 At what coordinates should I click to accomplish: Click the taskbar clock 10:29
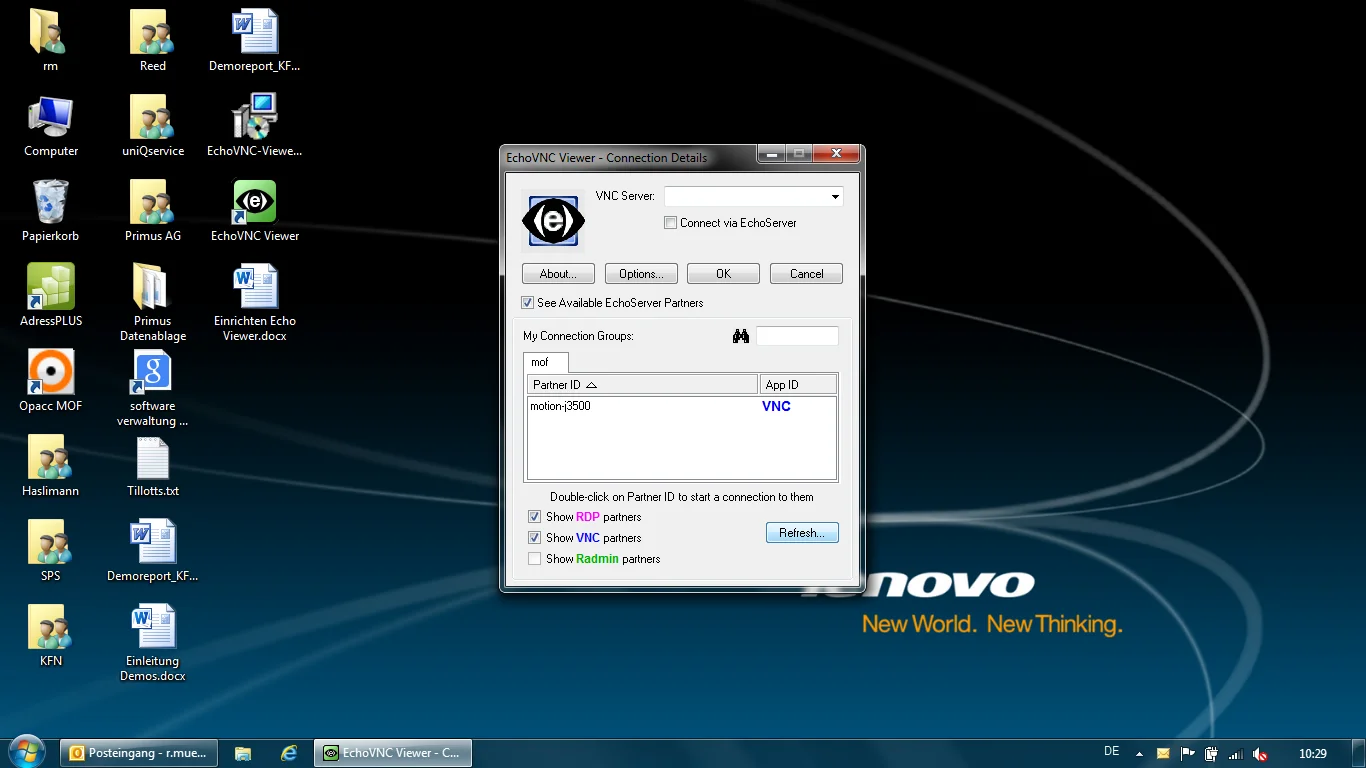(x=1313, y=754)
